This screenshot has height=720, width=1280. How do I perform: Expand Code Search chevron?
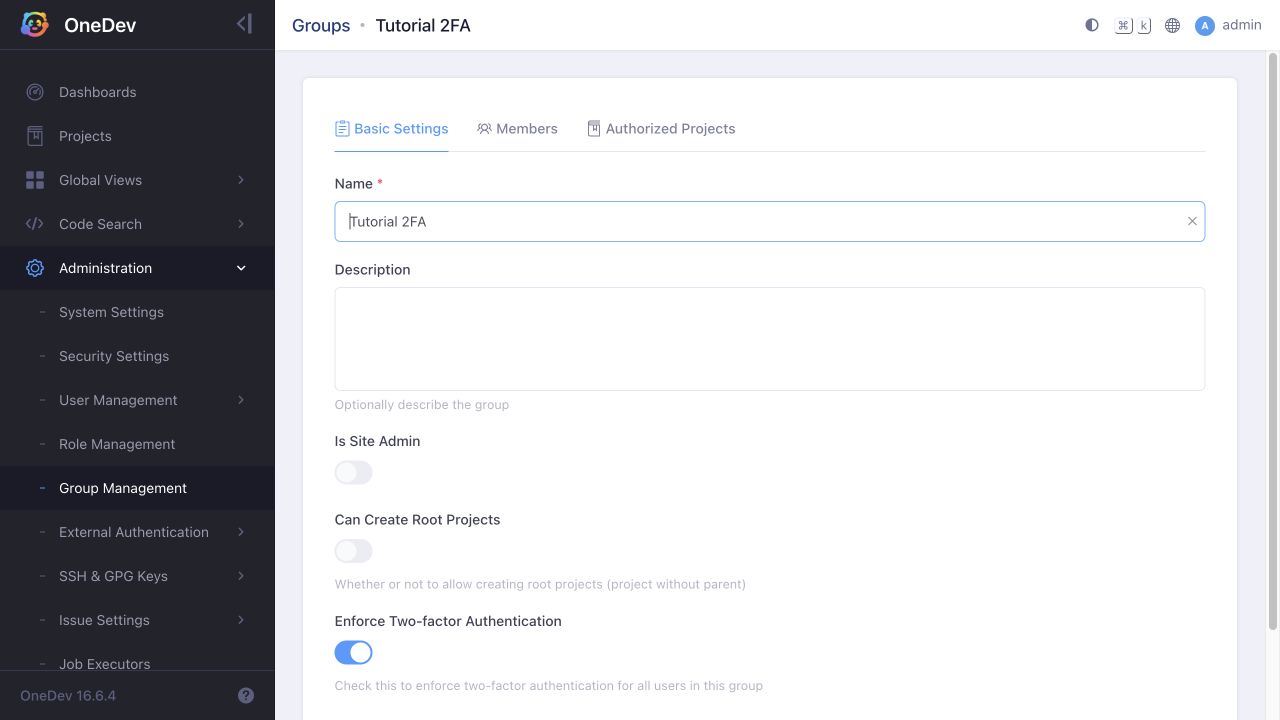[241, 224]
